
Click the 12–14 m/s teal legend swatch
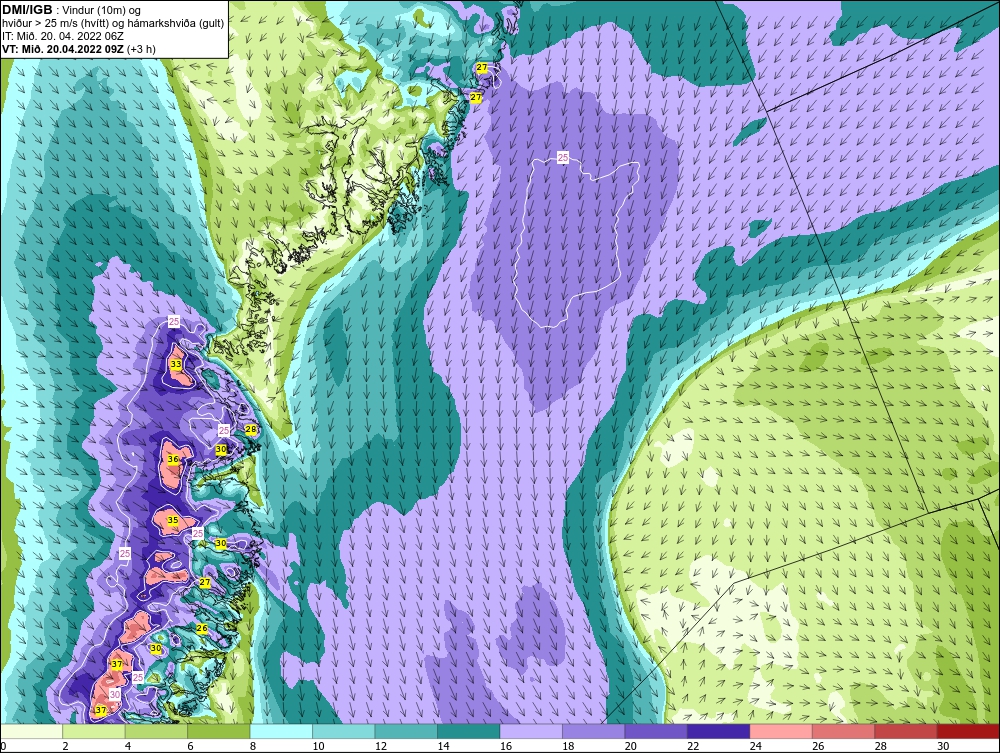pyautogui.click(x=406, y=731)
